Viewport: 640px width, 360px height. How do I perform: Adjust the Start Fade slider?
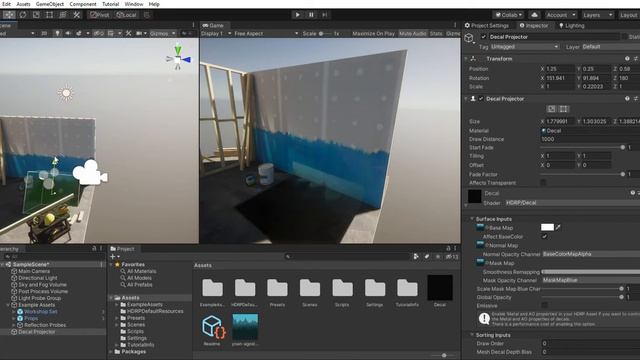coord(582,147)
